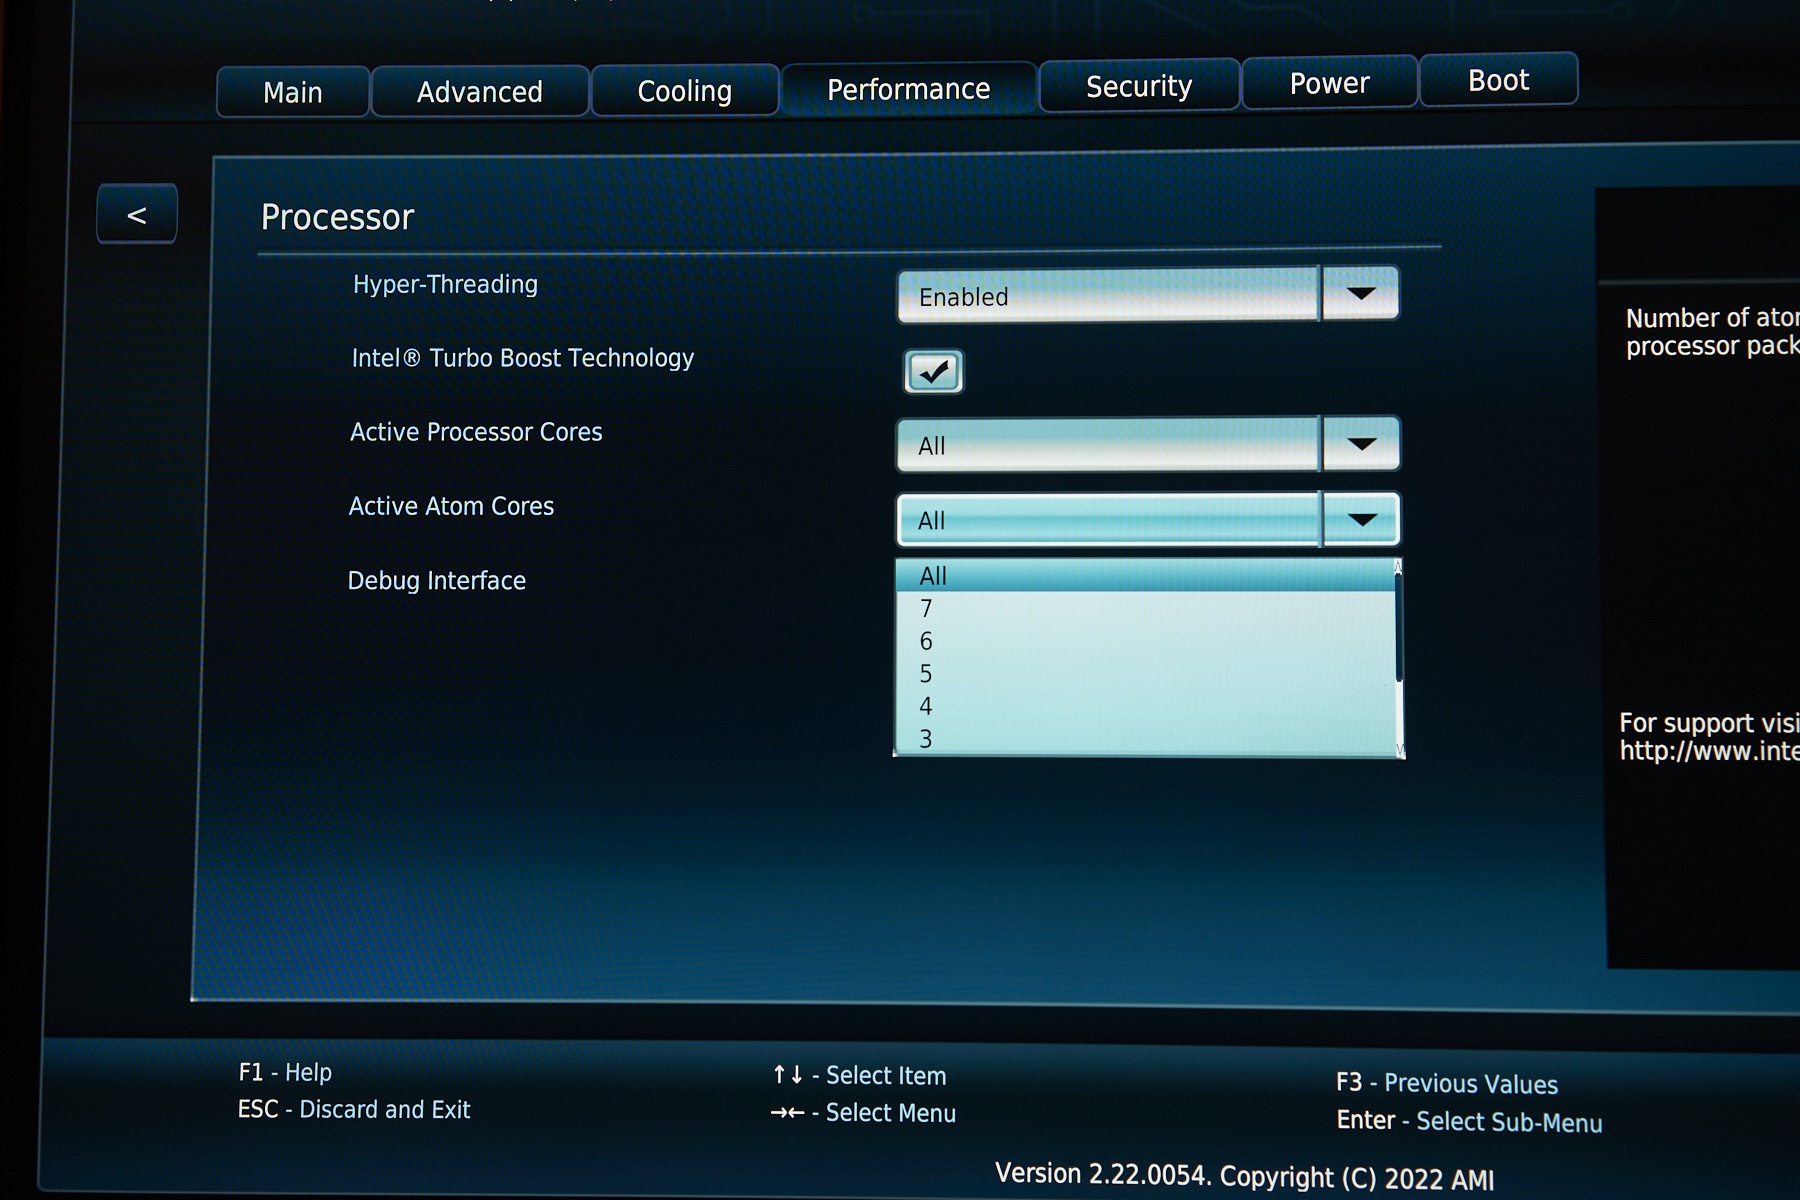Open the Main tab
Image resolution: width=1800 pixels, height=1200 pixels.
click(x=293, y=92)
